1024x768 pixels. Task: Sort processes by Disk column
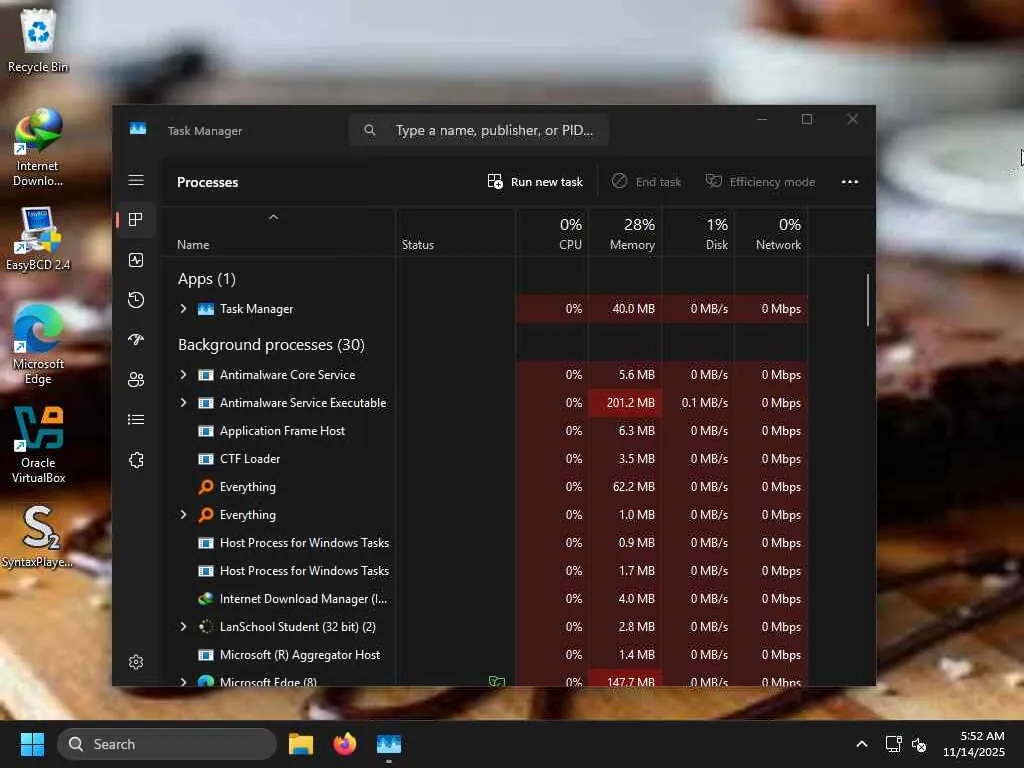(x=698, y=234)
